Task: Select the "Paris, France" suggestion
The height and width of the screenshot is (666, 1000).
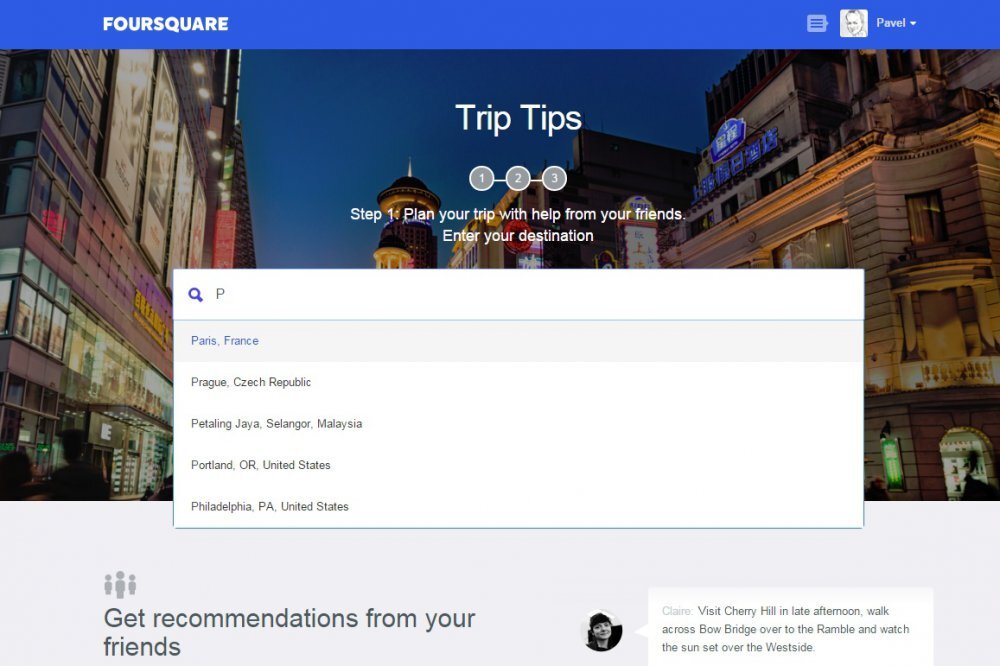Action: coord(224,340)
